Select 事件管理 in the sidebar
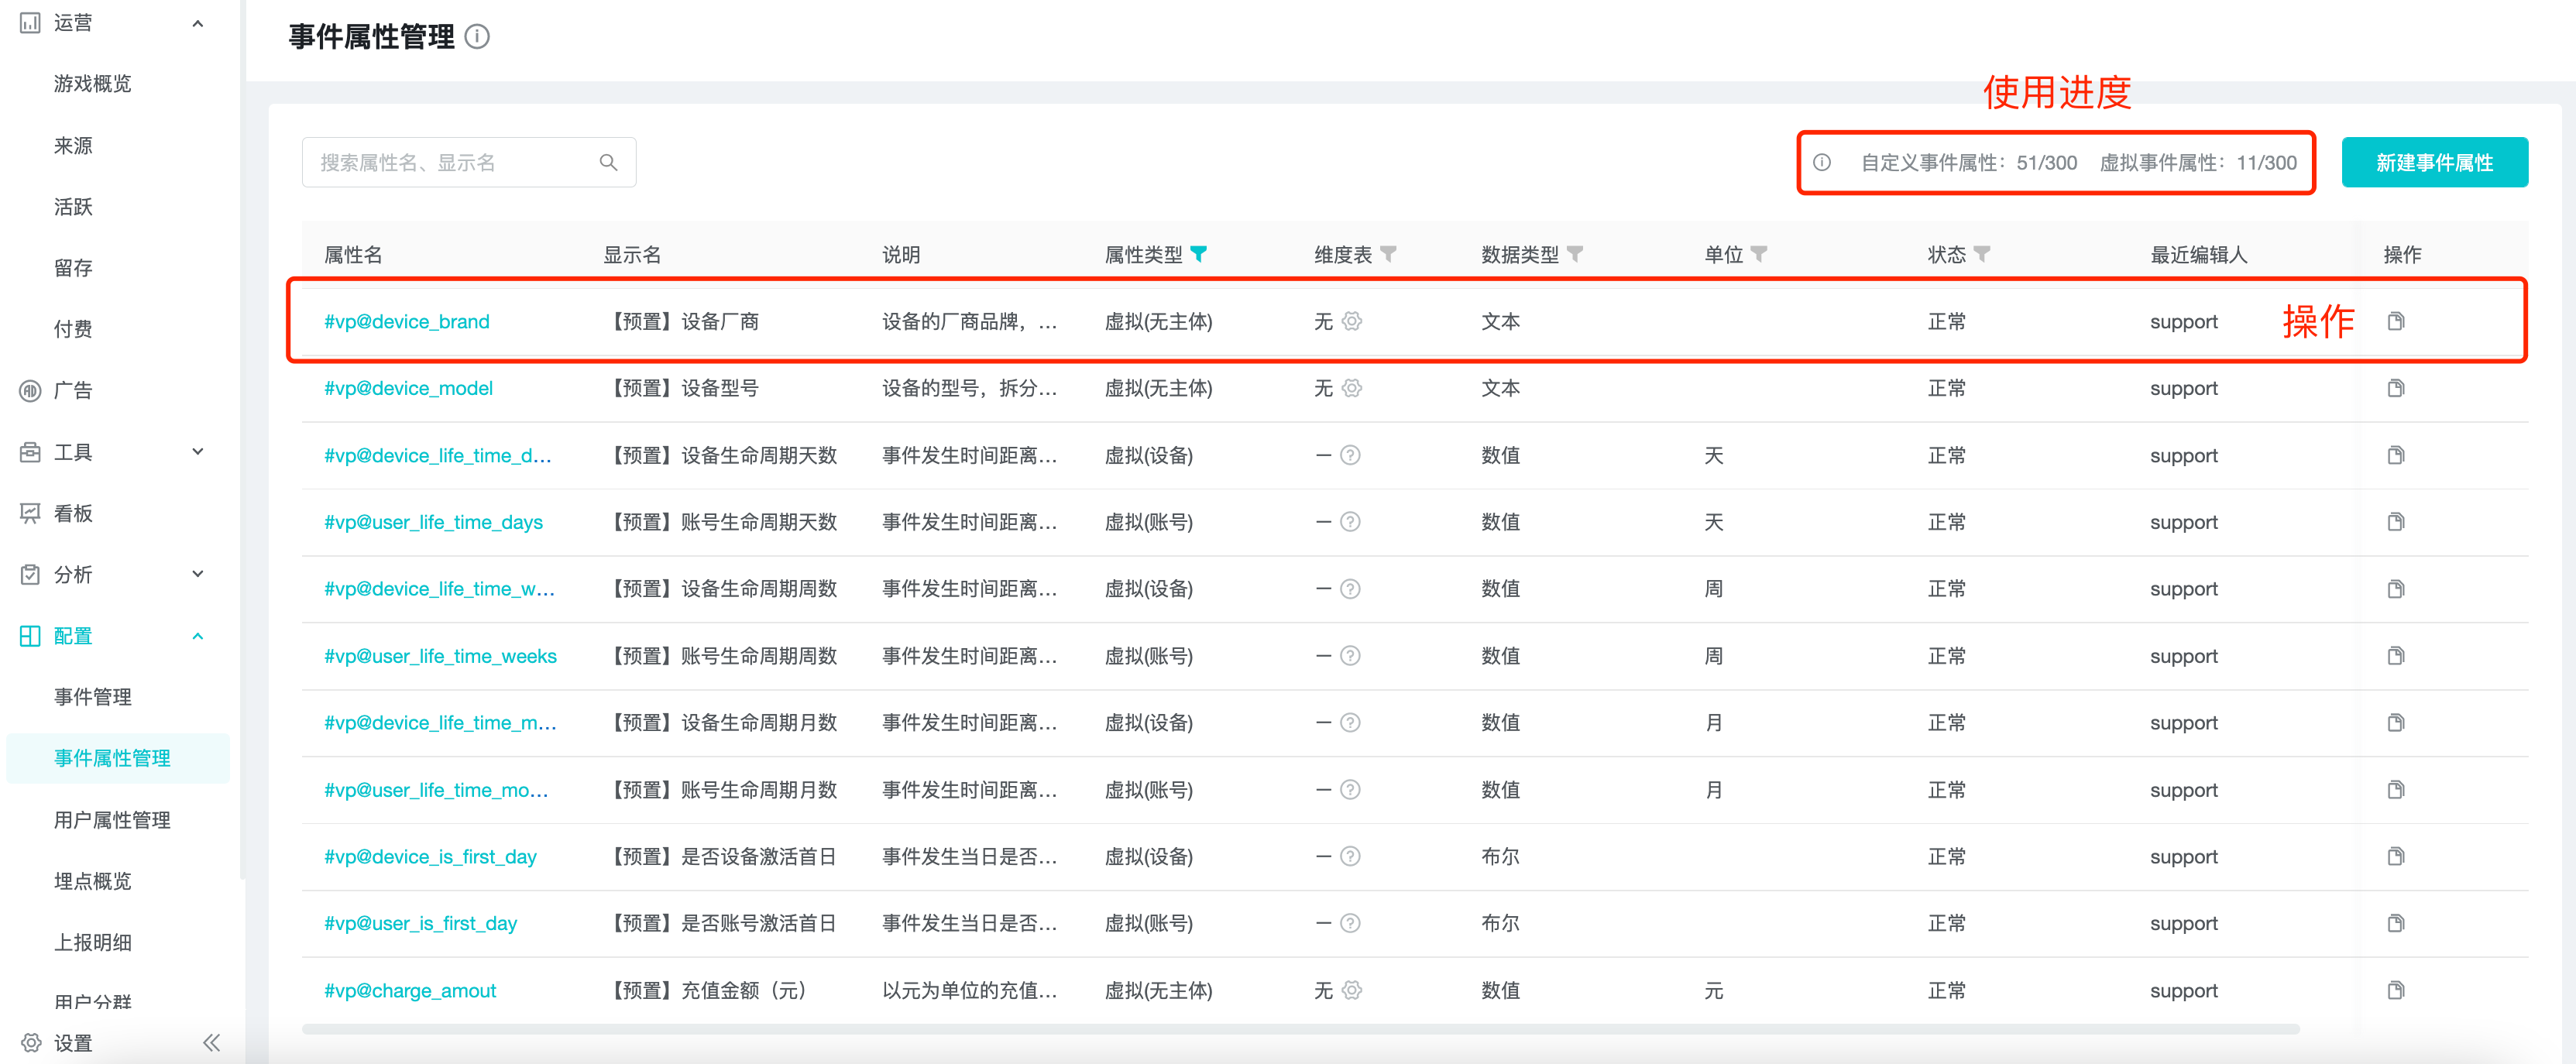The image size is (2576, 1064). tap(93, 697)
